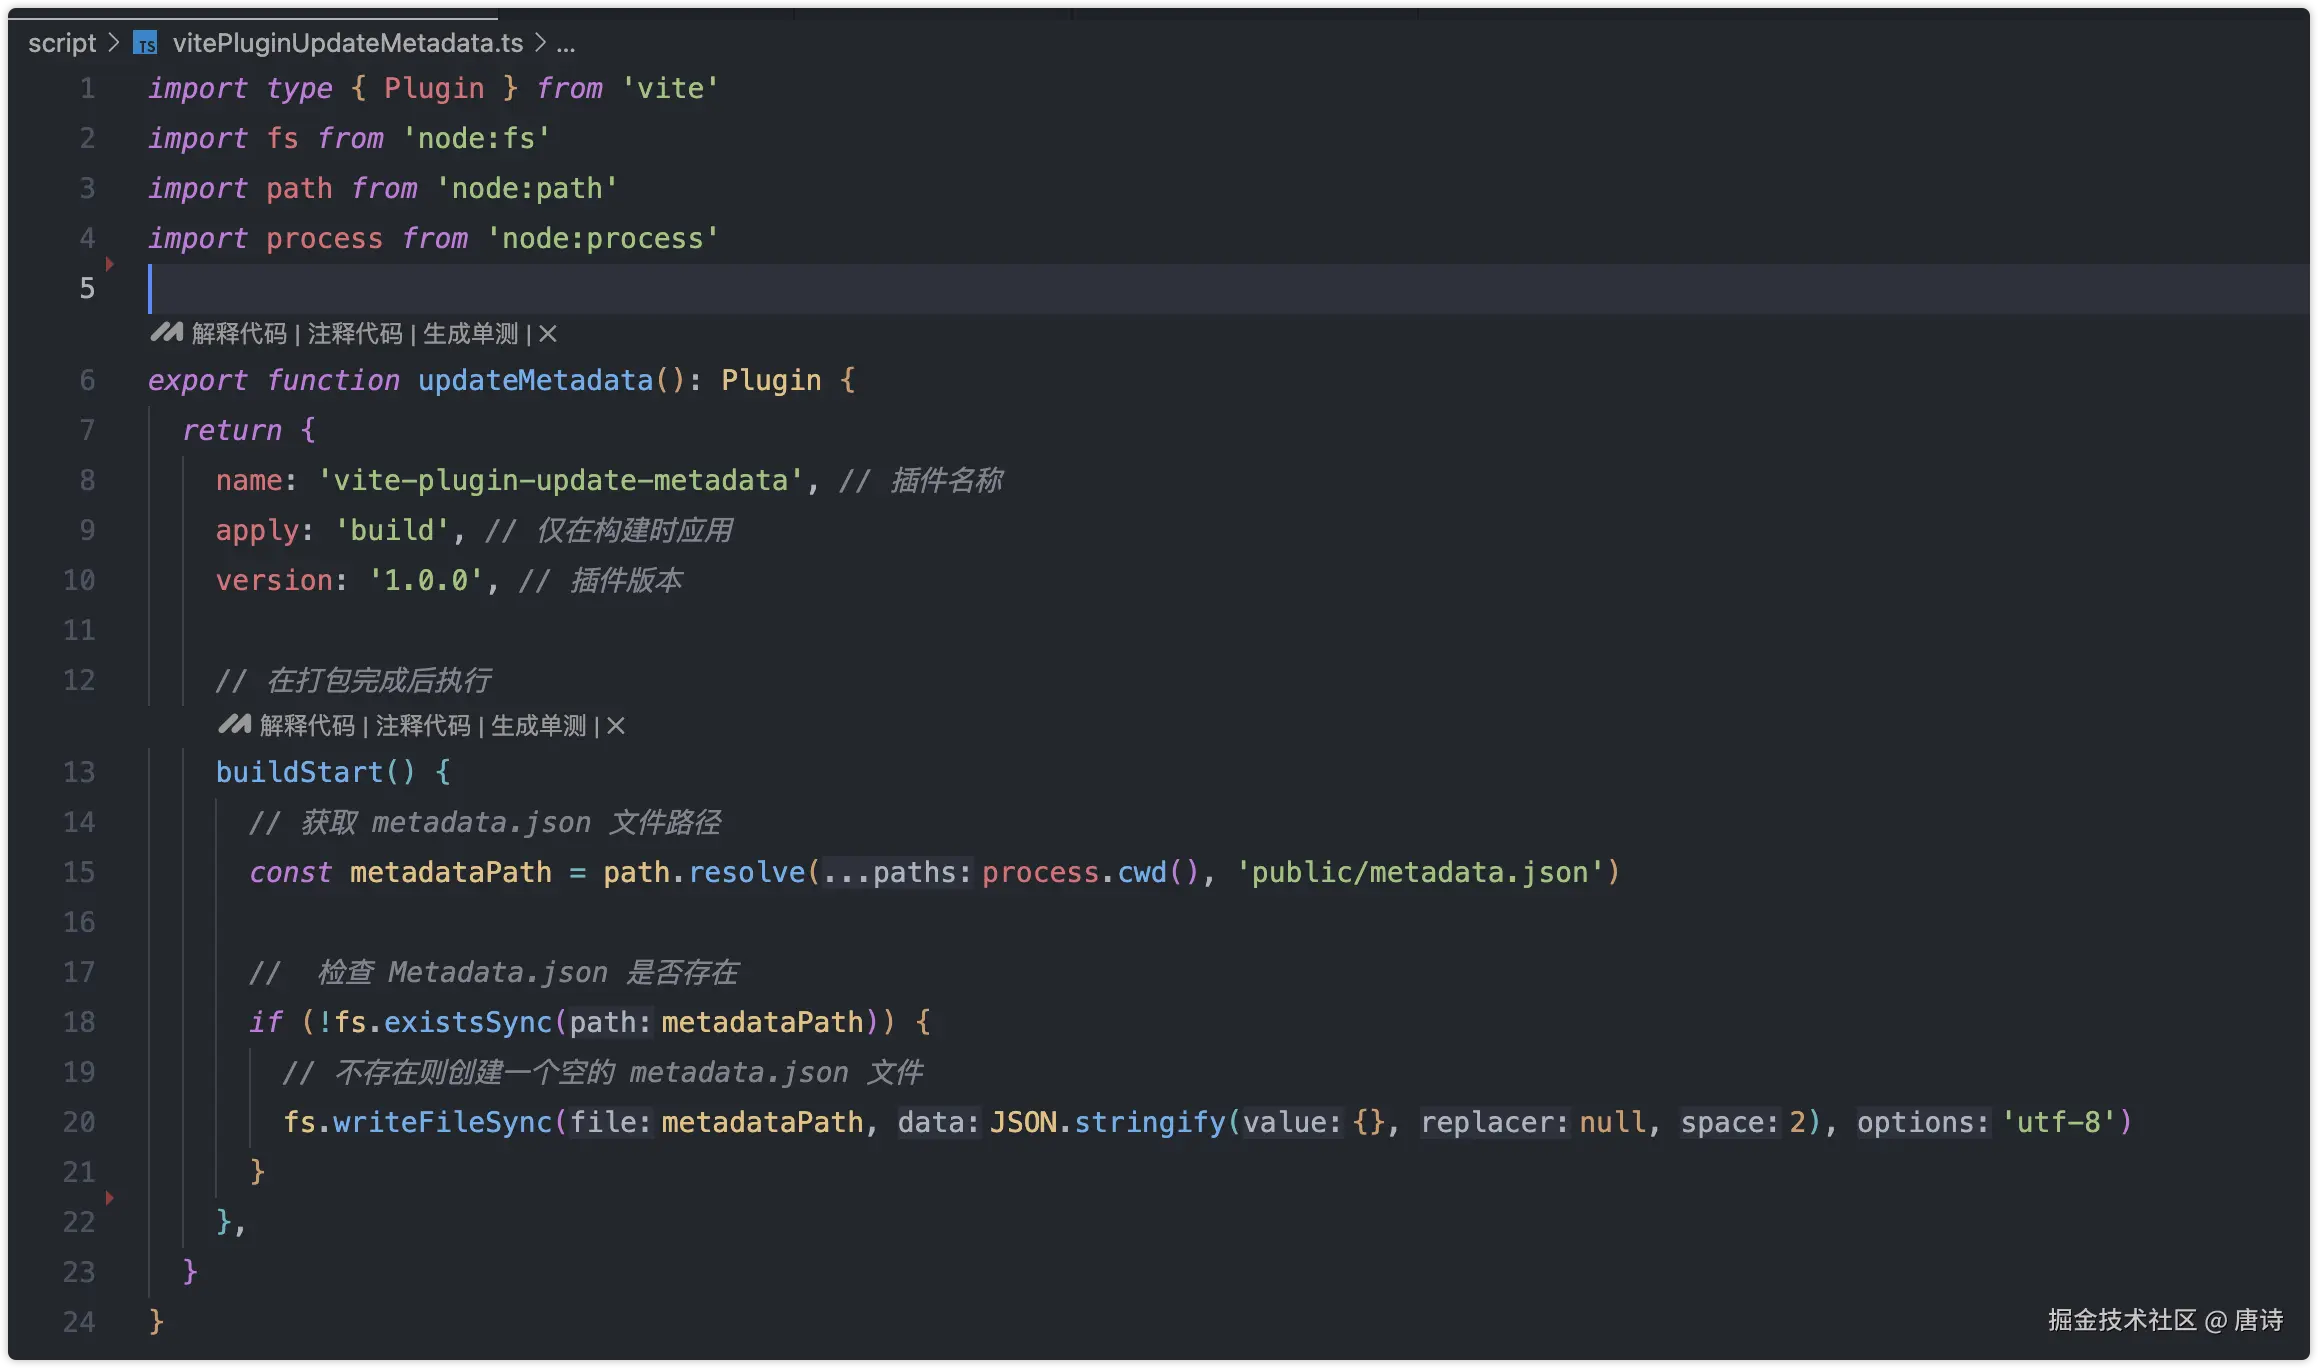Click 生成单测 above the buildStart method

click(538, 726)
